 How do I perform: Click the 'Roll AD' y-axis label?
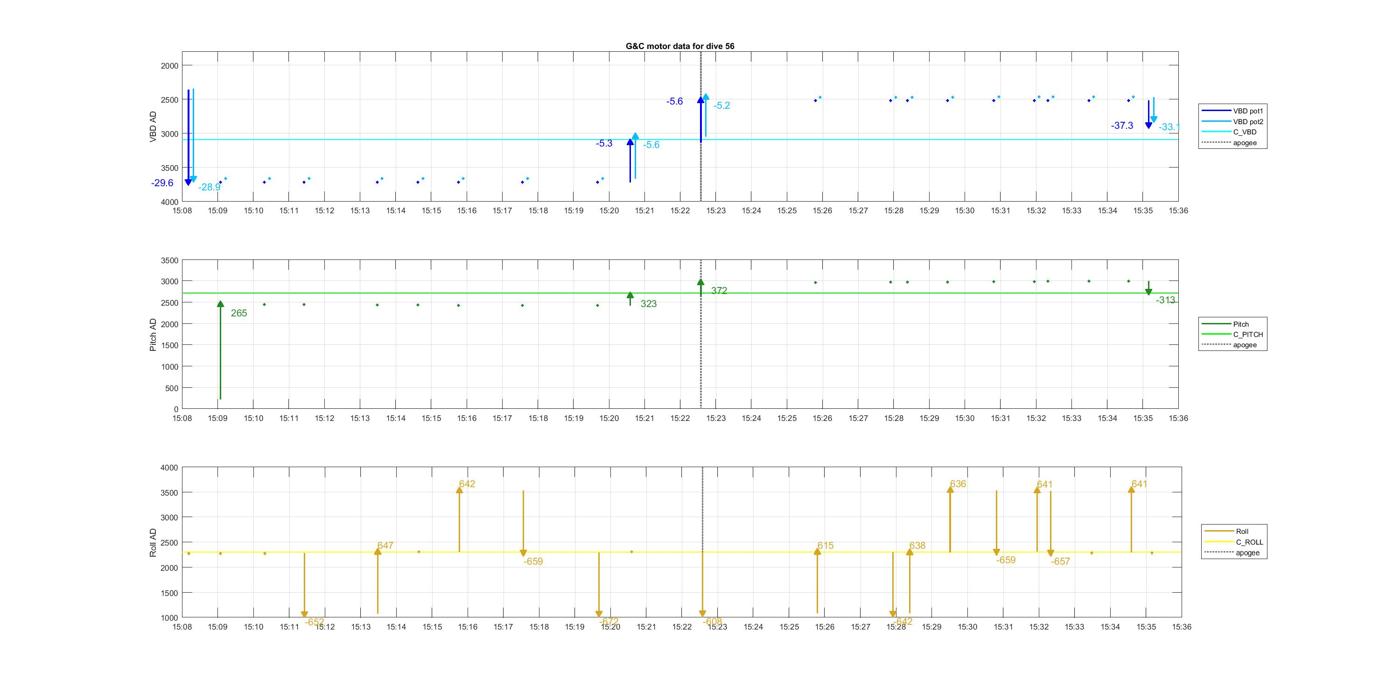point(153,542)
